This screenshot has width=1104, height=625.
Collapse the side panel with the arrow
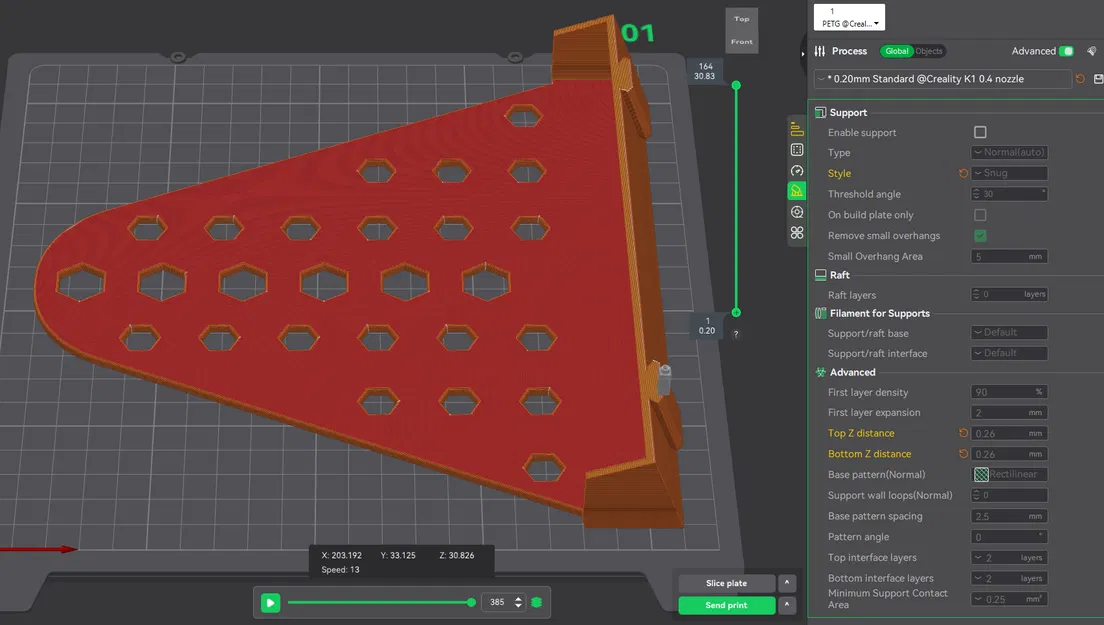[803, 53]
